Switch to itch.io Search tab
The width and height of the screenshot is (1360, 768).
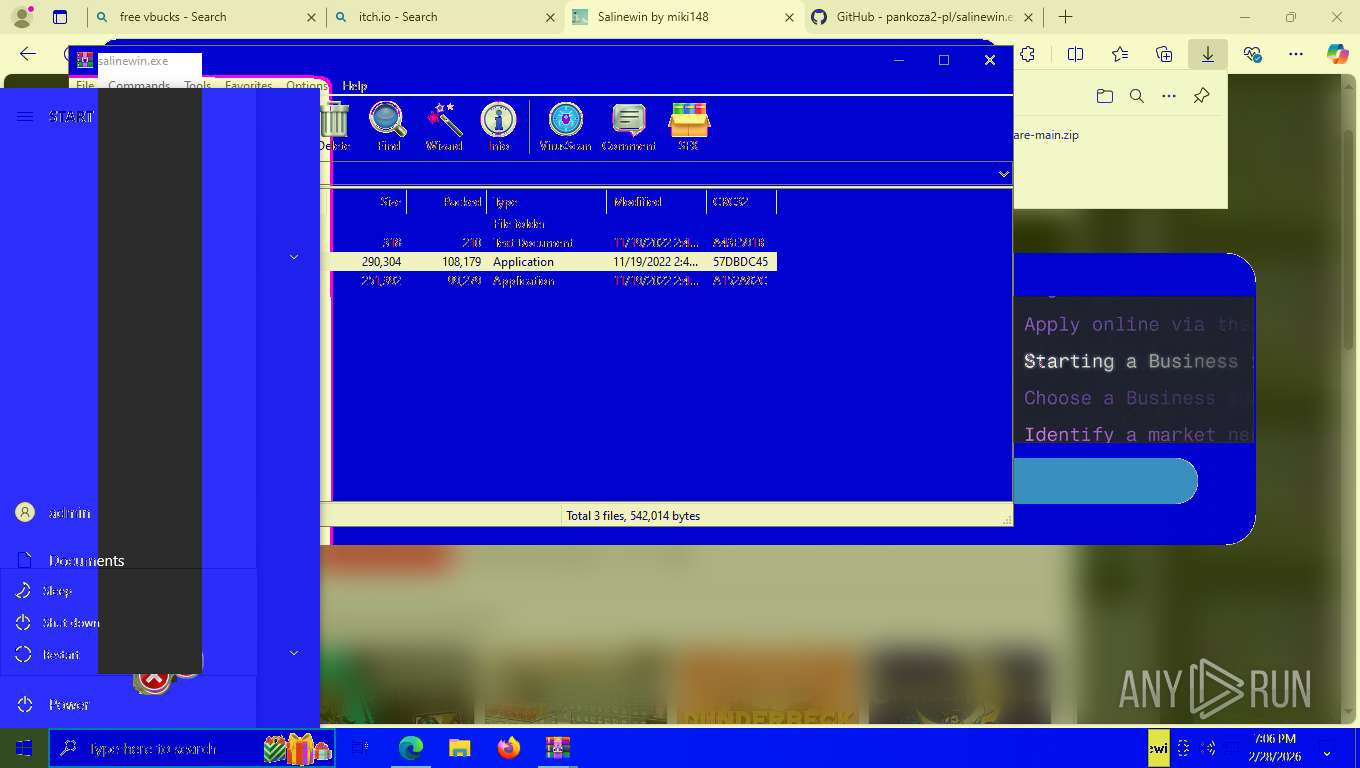pos(445,17)
